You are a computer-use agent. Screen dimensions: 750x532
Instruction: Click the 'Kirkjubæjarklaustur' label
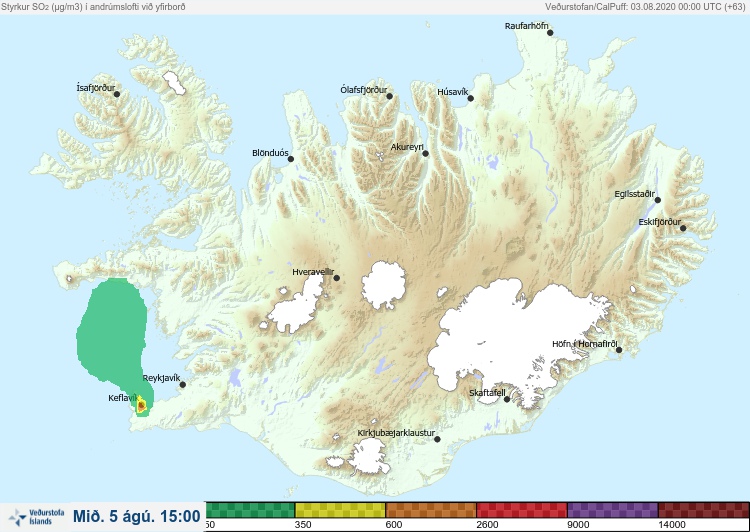click(397, 433)
